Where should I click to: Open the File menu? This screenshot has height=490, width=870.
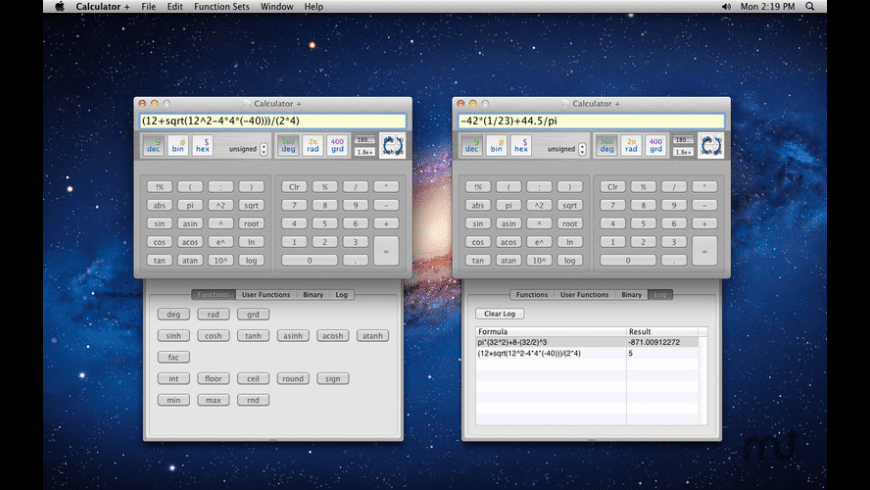click(148, 7)
